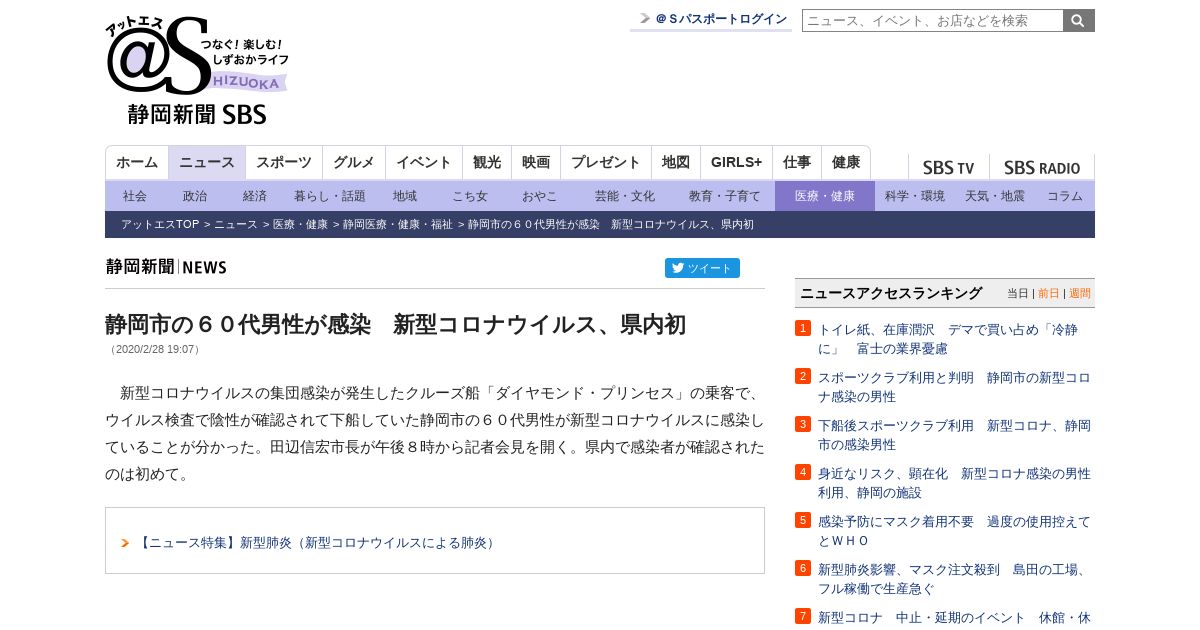The image size is (1200, 630).
Task: Open the コラム submenu item
Action: tap(1065, 196)
